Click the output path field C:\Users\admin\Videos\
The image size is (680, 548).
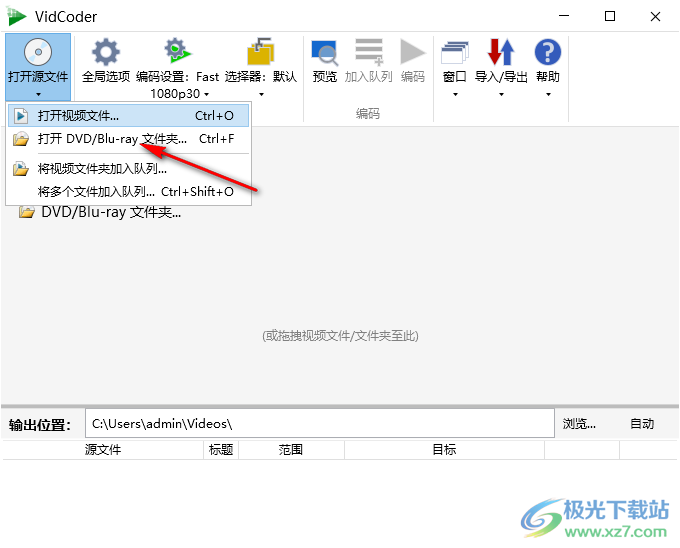pos(320,424)
